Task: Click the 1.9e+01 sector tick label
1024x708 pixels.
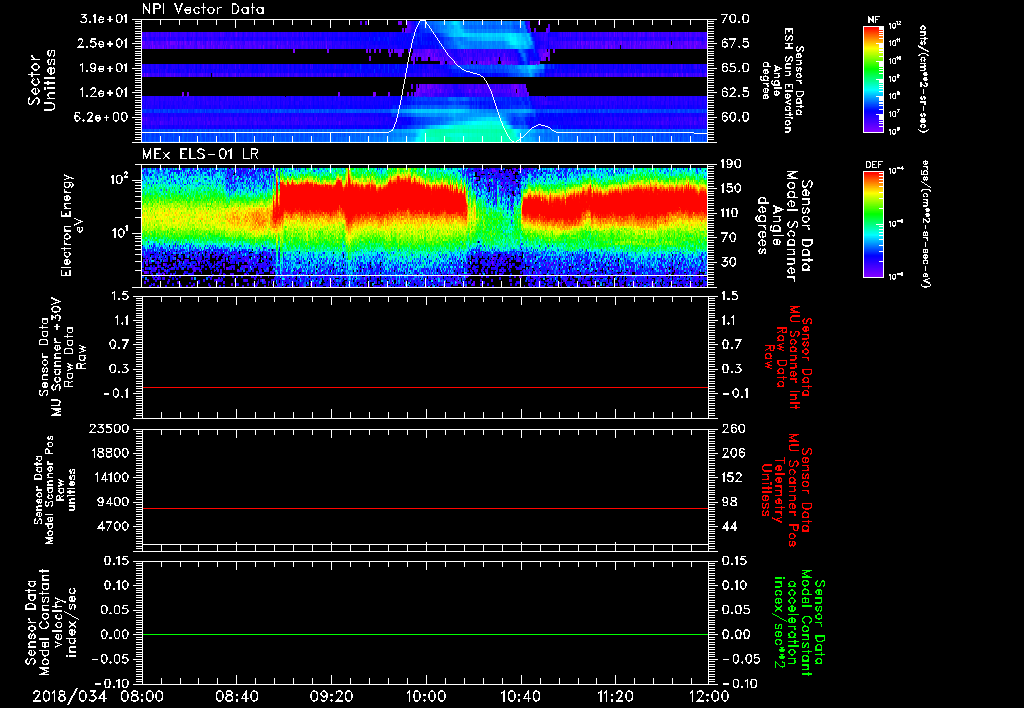Action: pyautogui.click(x=103, y=68)
